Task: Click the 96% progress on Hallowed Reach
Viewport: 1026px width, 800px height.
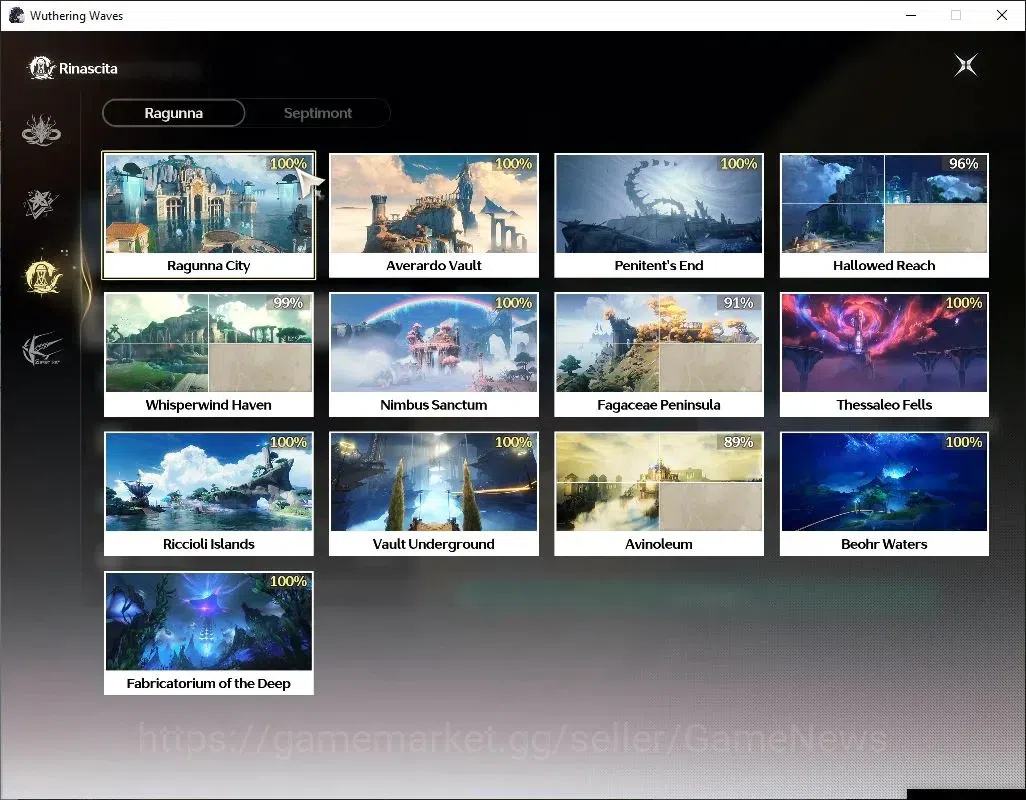Action: tap(963, 164)
